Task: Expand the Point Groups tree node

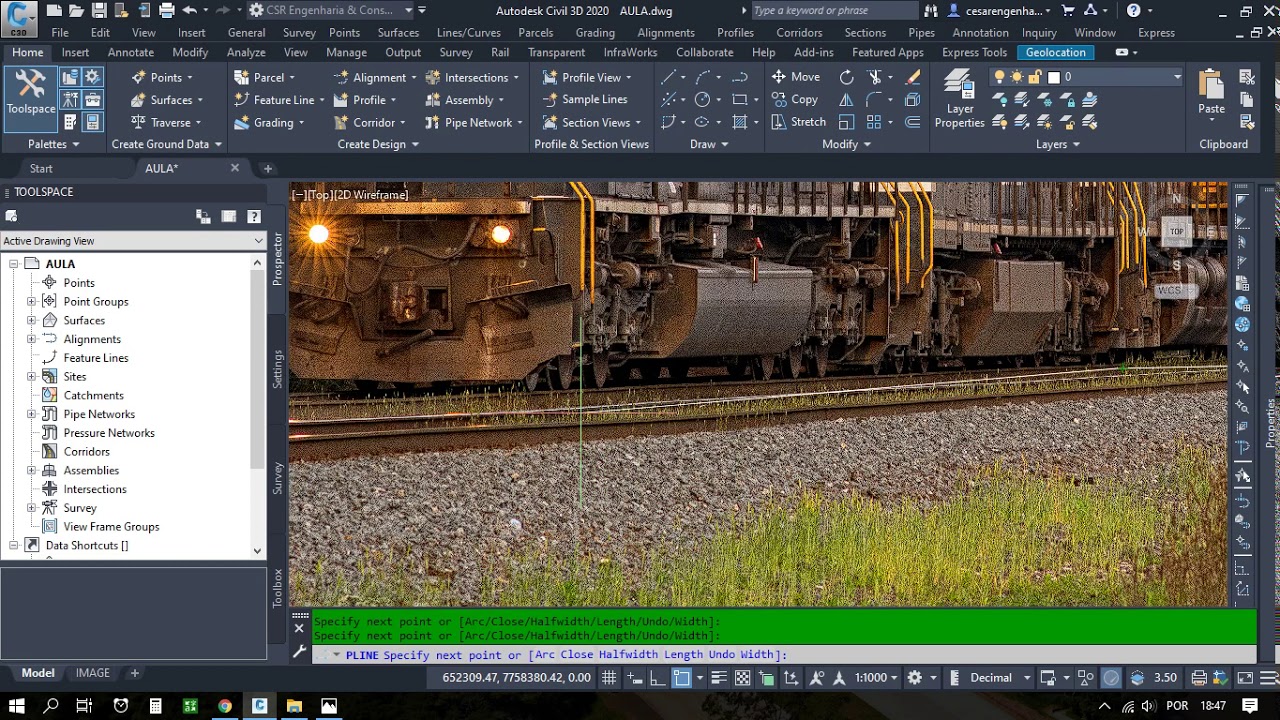Action: coord(31,301)
